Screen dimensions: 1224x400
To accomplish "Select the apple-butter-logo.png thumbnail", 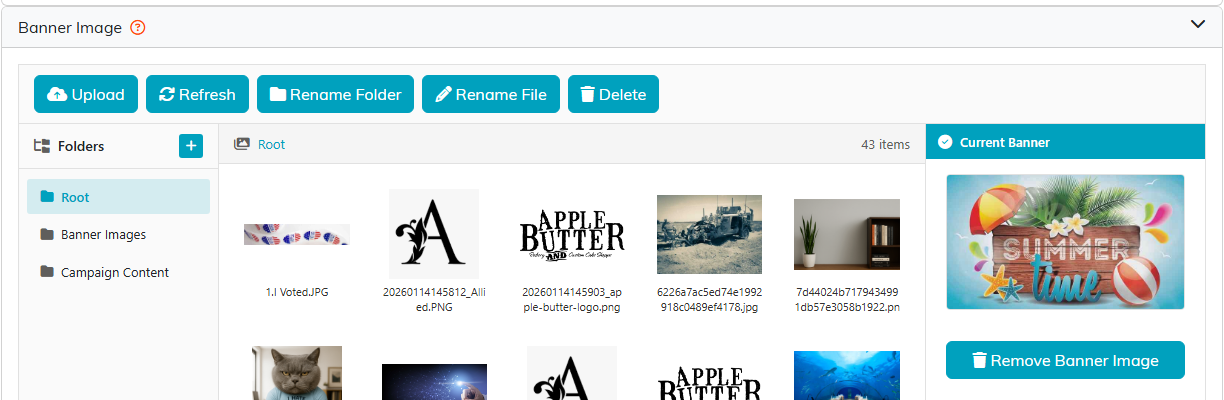I will click(x=572, y=234).
